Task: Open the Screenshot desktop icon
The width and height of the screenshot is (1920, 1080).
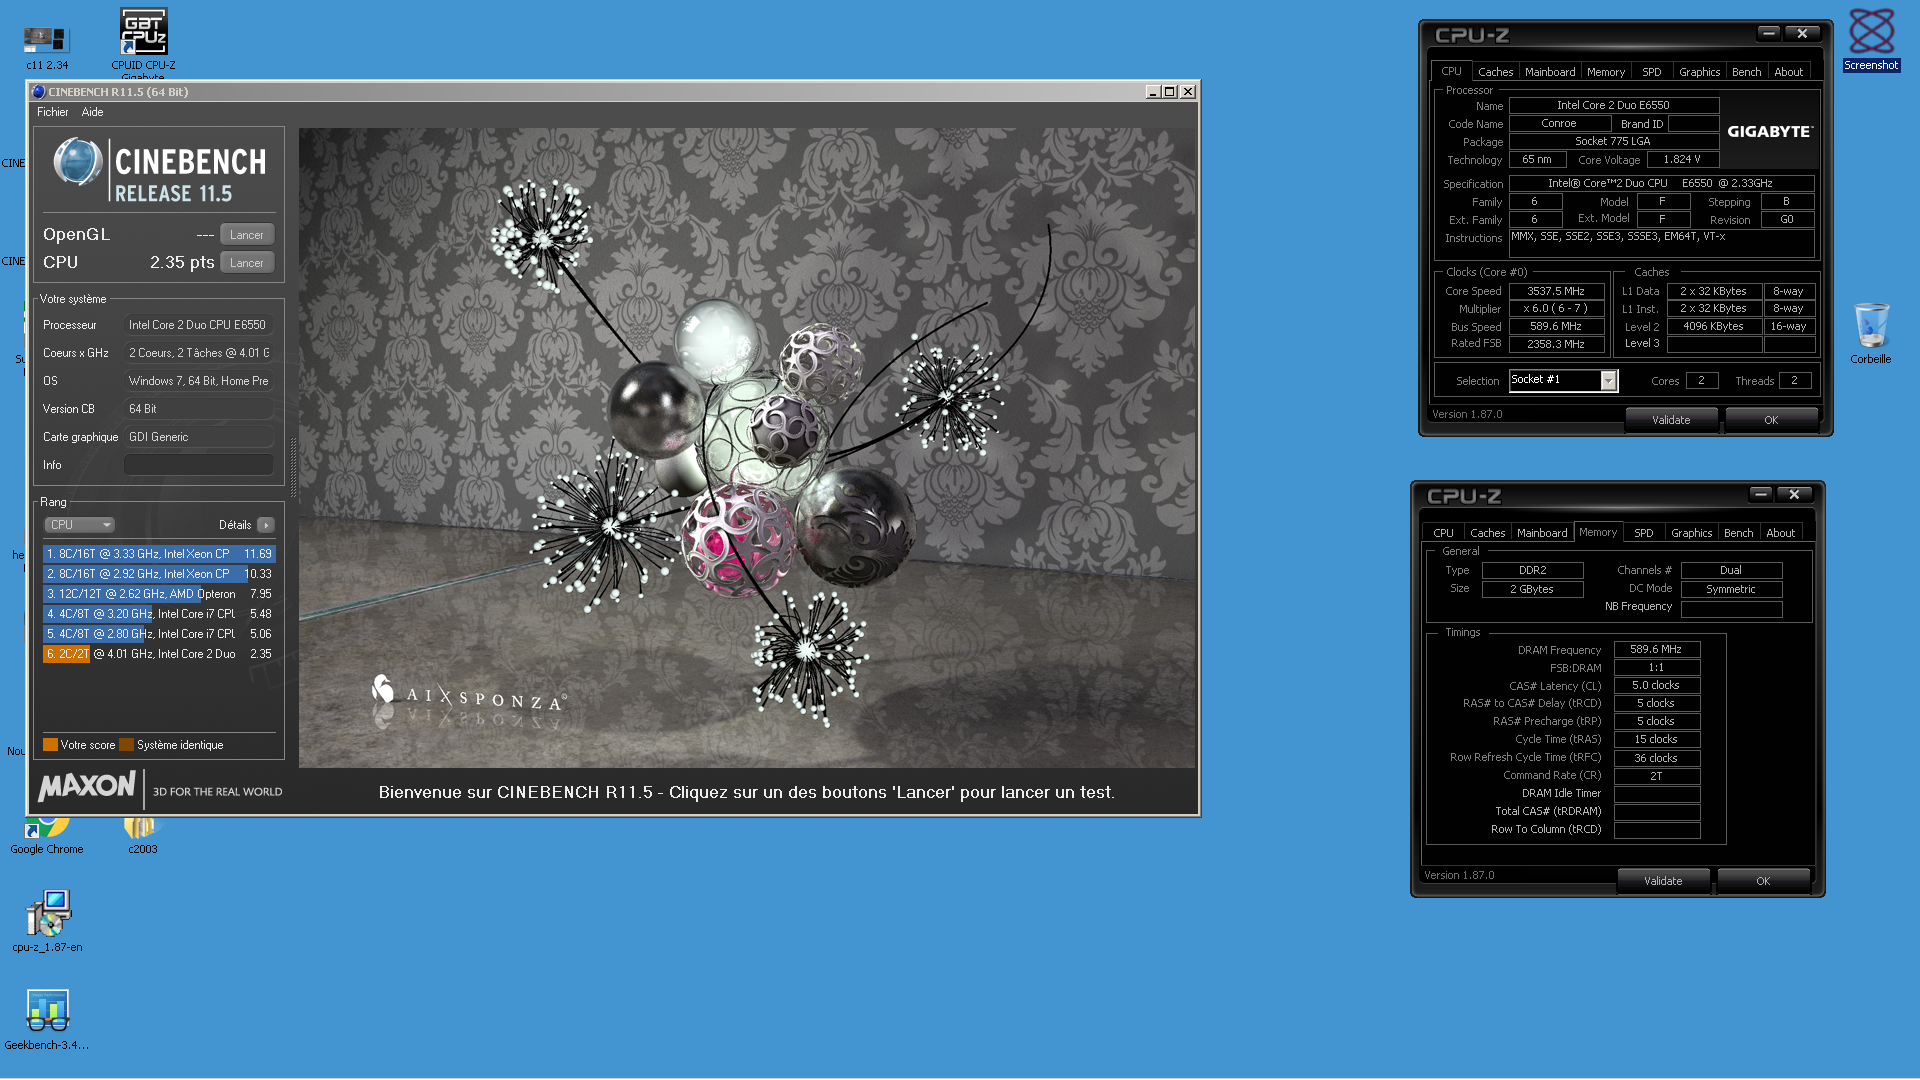Action: (x=1871, y=40)
